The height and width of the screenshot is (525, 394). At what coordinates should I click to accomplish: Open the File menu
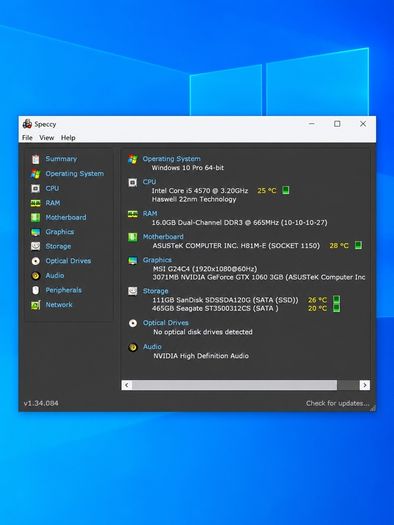pos(27,138)
